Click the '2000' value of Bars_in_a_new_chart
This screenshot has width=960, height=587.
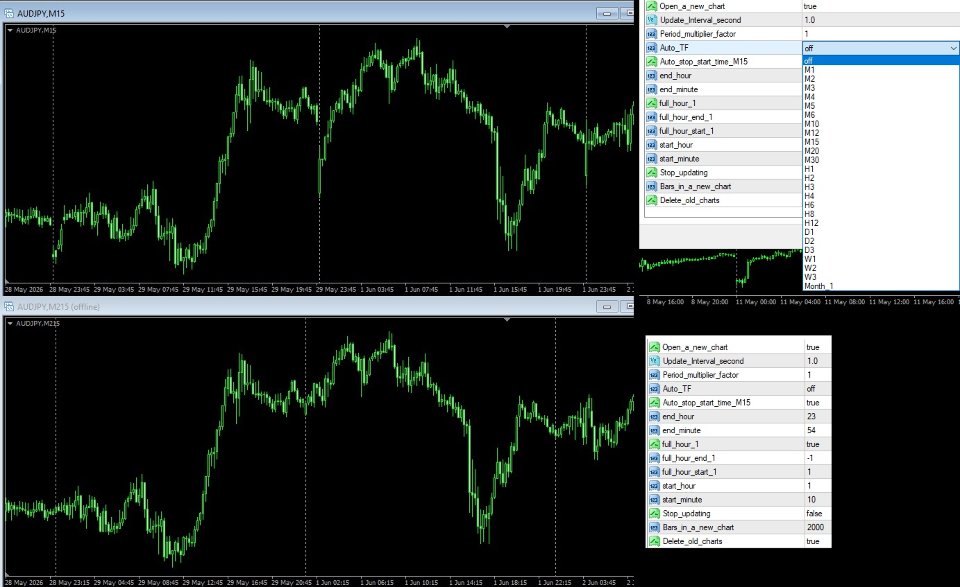click(x=816, y=527)
